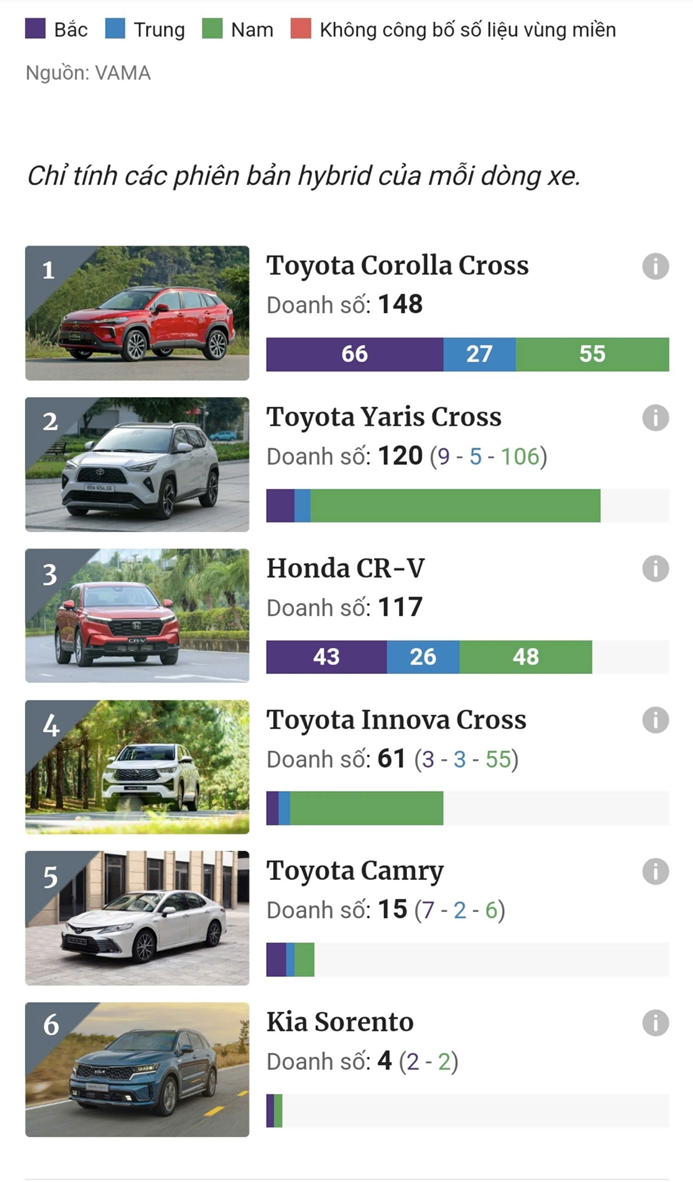
Task: Open Toyota Camry info icon
Action: click(x=655, y=872)
